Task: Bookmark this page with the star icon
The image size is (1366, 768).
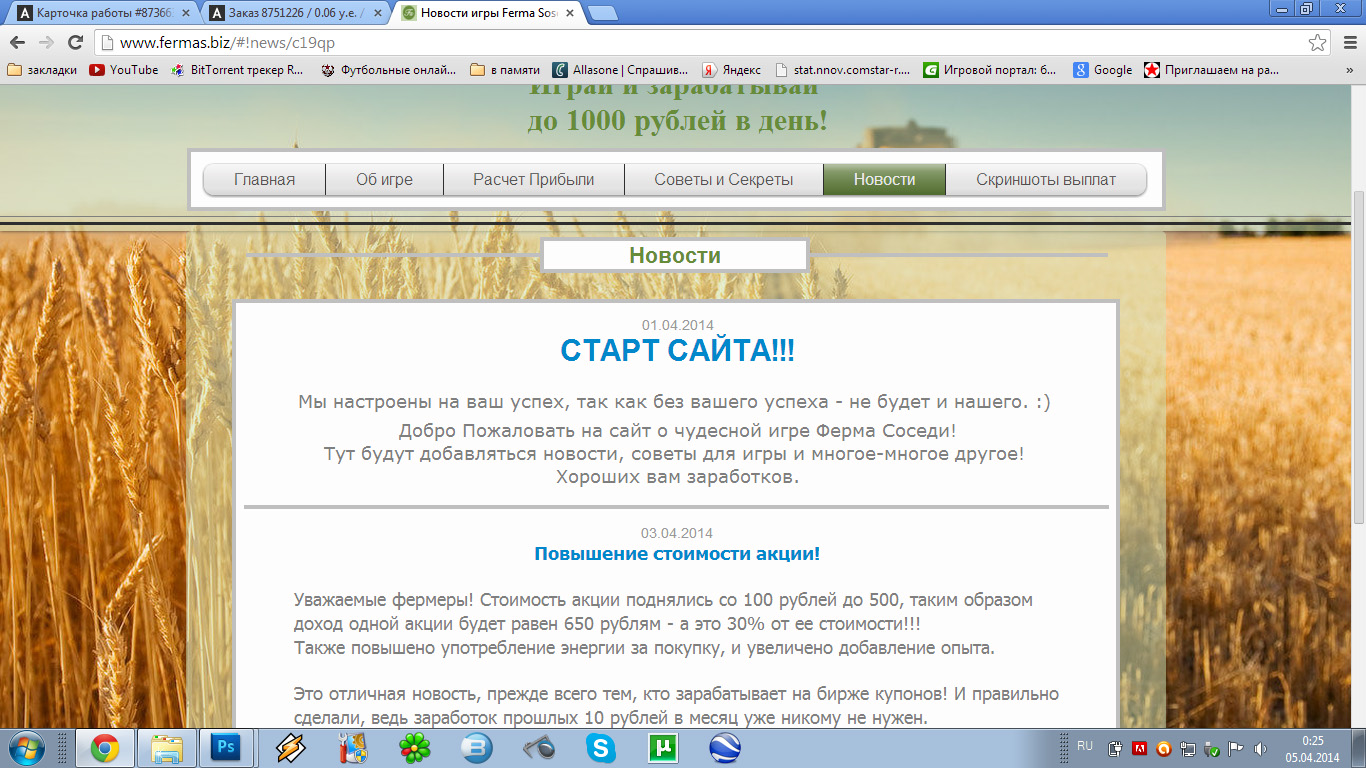Action: pyautogui.click(x=1317, y=42)
